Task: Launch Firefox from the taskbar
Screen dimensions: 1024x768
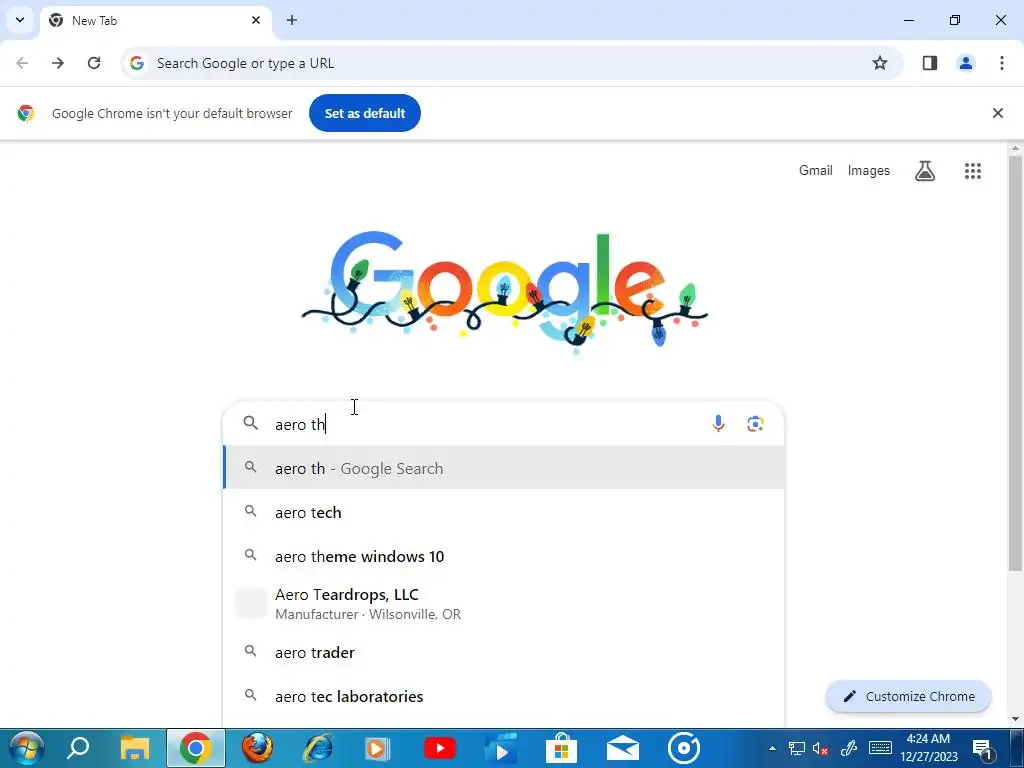Action: pos(257,748)
